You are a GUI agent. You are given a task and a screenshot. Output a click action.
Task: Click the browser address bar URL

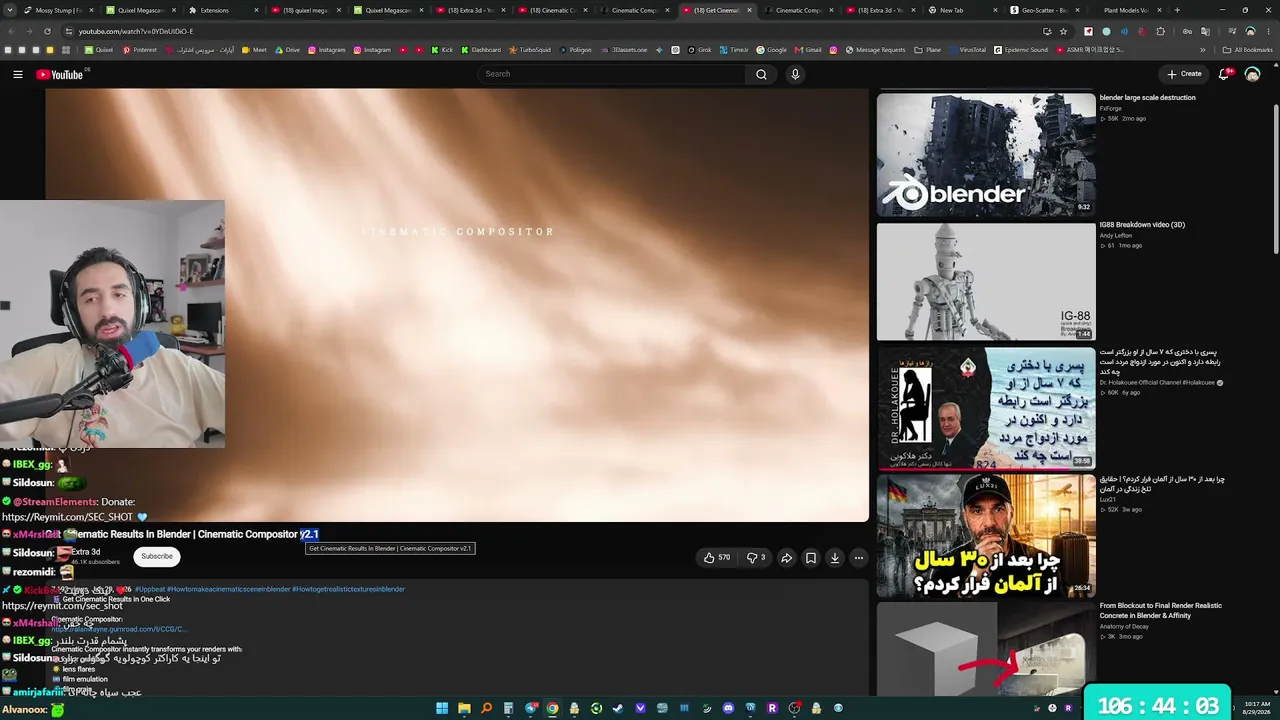pos(136,31)
